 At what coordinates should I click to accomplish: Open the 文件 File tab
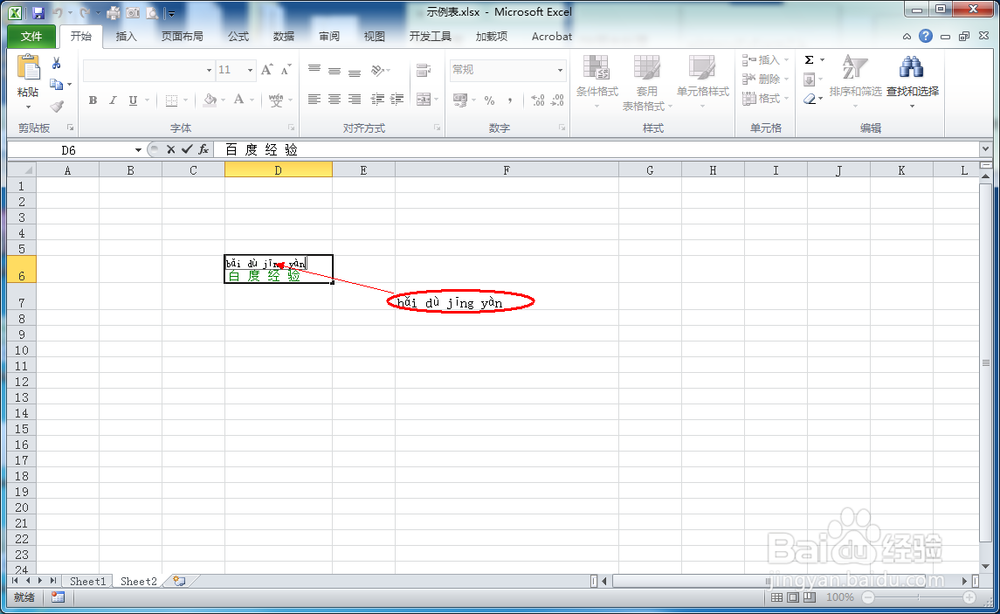(x=31, y=36)
